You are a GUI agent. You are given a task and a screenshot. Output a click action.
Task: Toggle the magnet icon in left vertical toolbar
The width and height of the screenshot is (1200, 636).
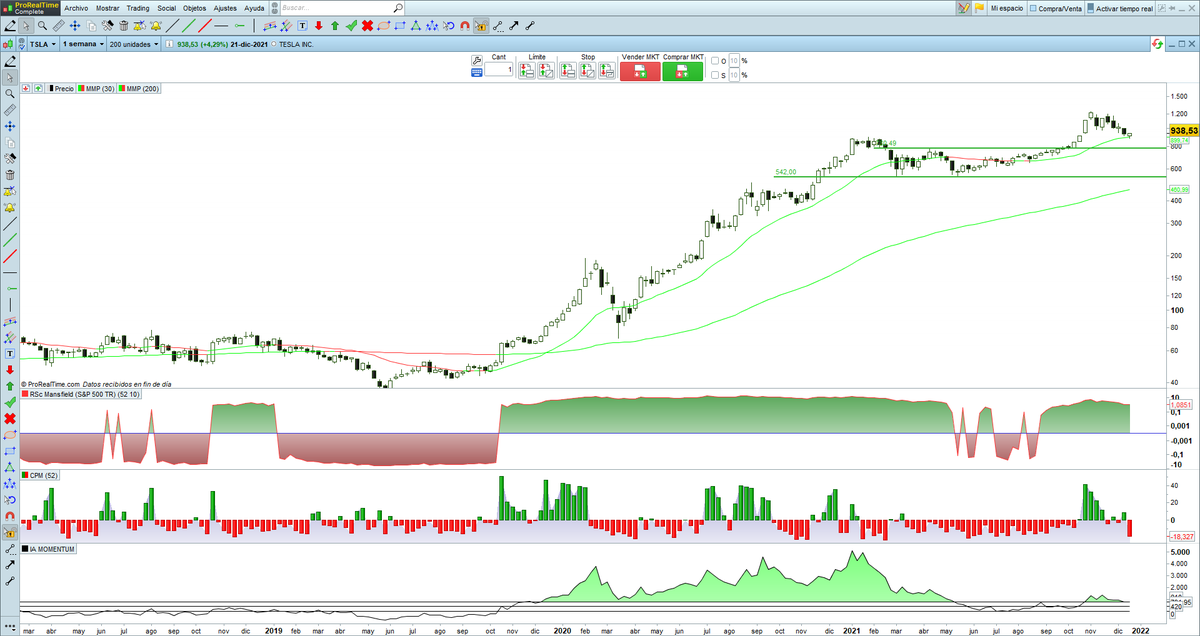tap(9, 514)
